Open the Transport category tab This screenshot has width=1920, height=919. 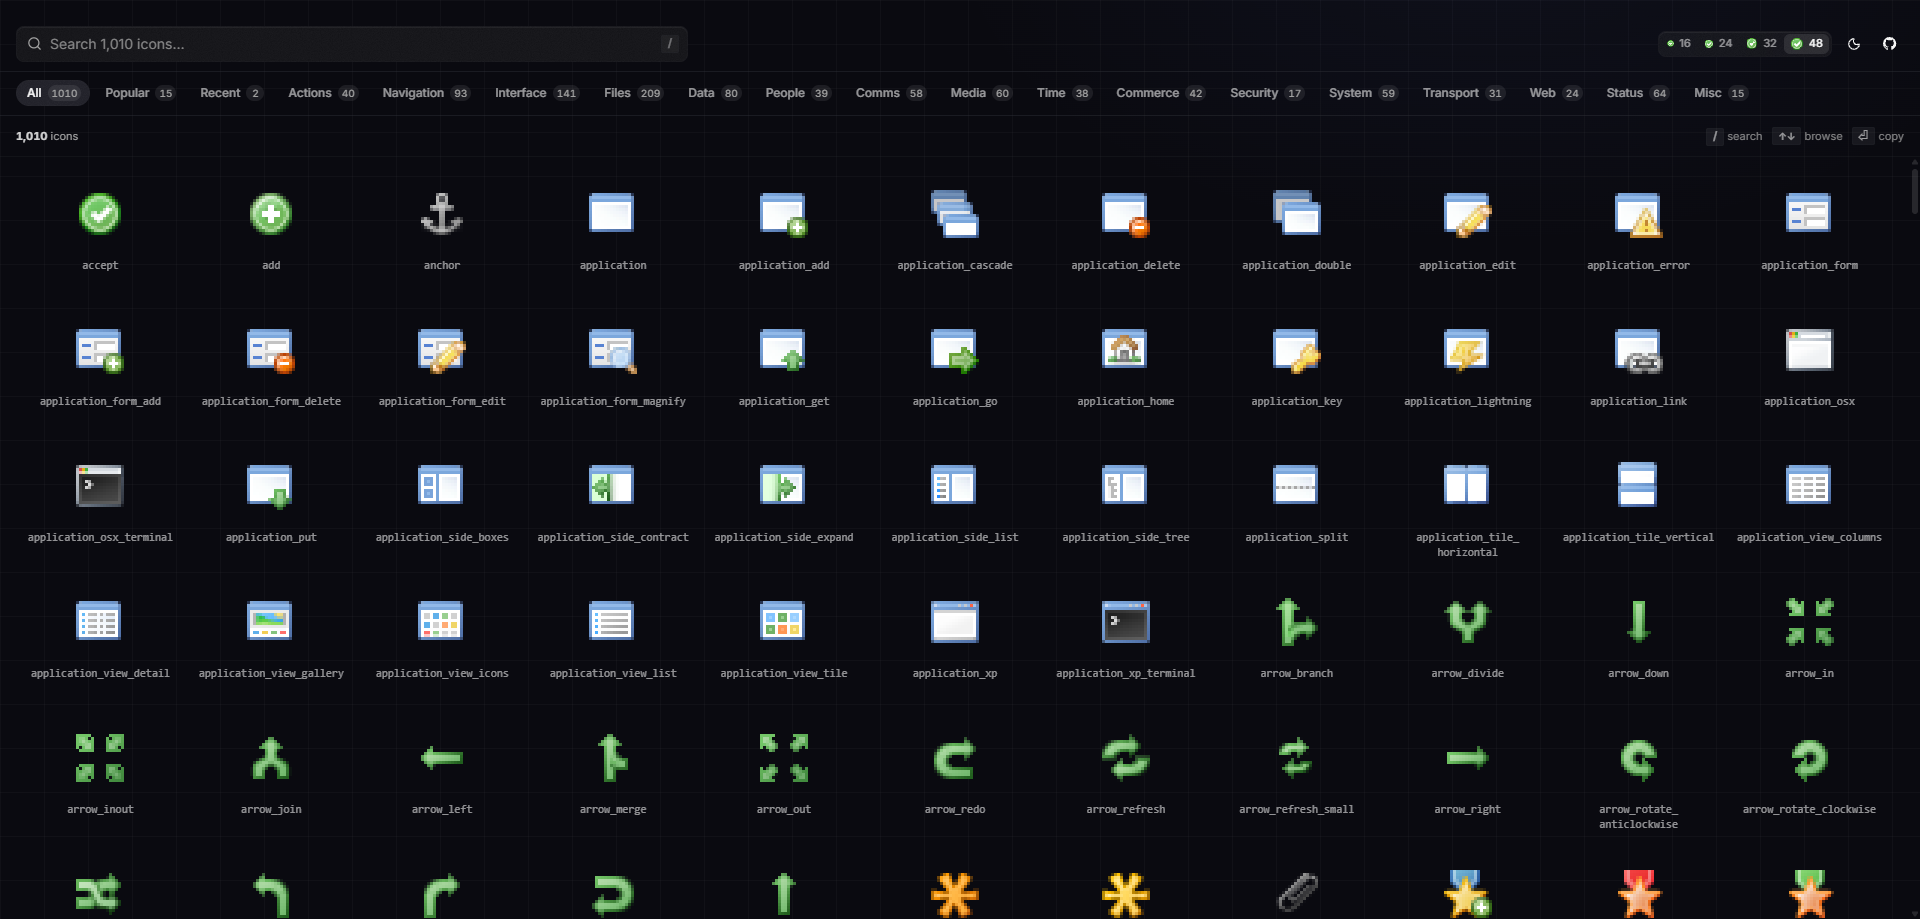[x=1463, y=93]
